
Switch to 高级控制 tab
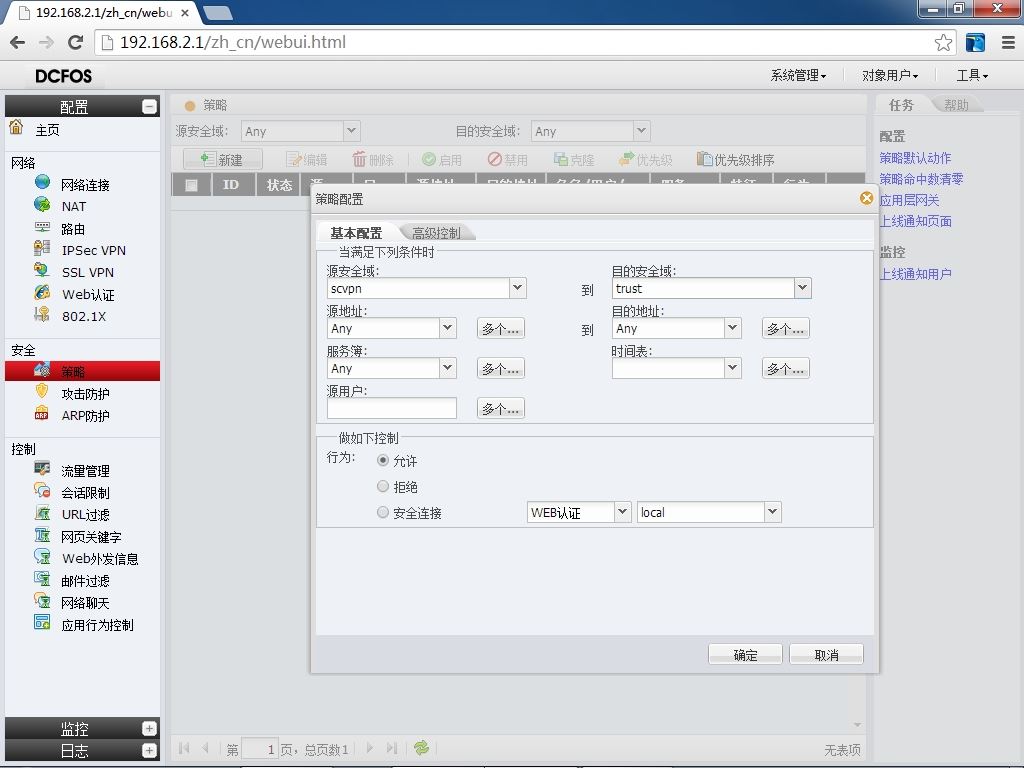click(x=436, y=232)
